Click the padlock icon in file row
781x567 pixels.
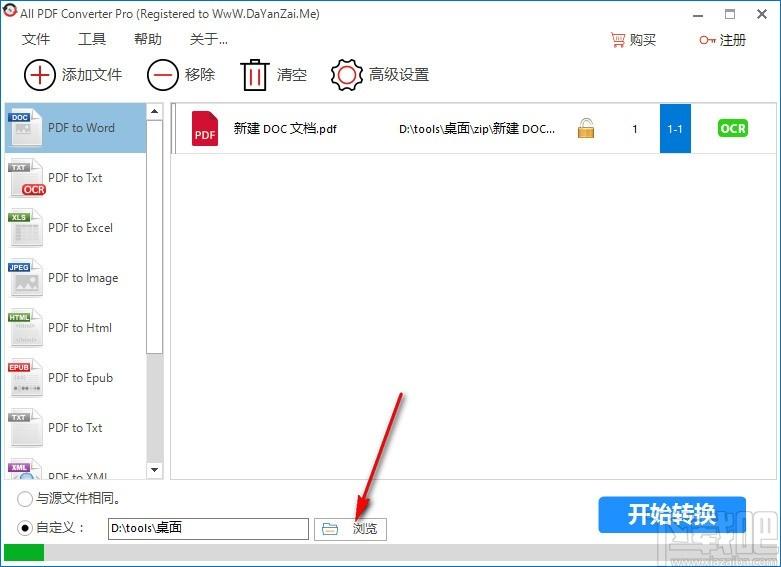coord(586,129)
